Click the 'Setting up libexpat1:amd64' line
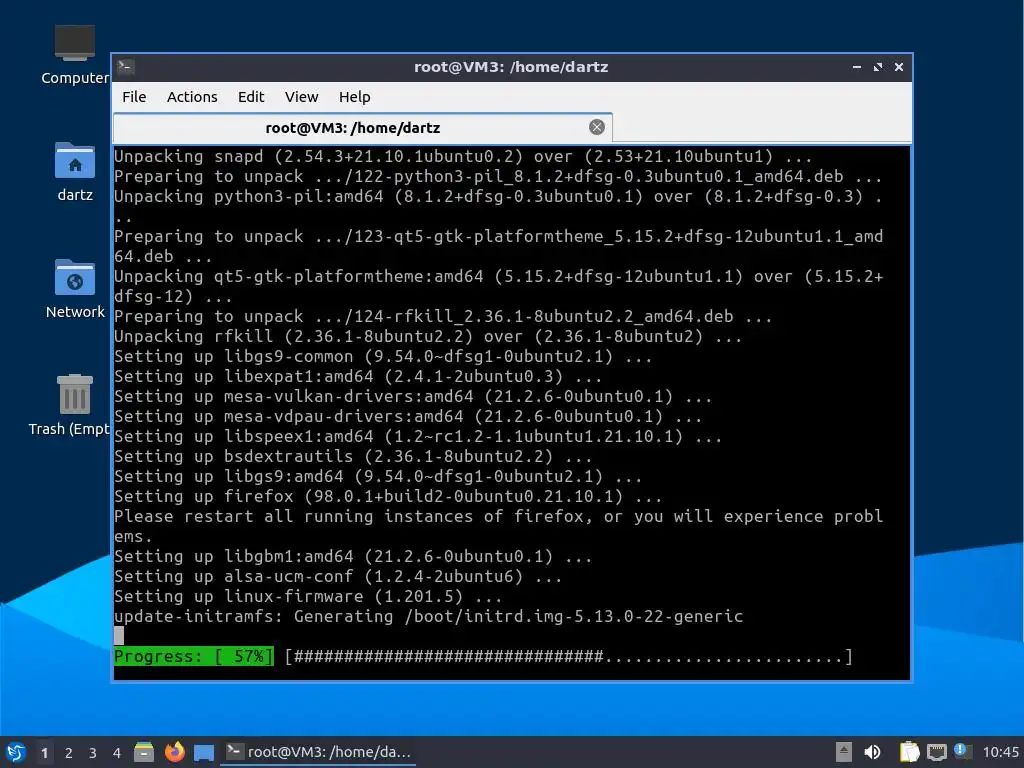Image resolution: width=1024 pixels, height=768 pixels. click(358, 376)
